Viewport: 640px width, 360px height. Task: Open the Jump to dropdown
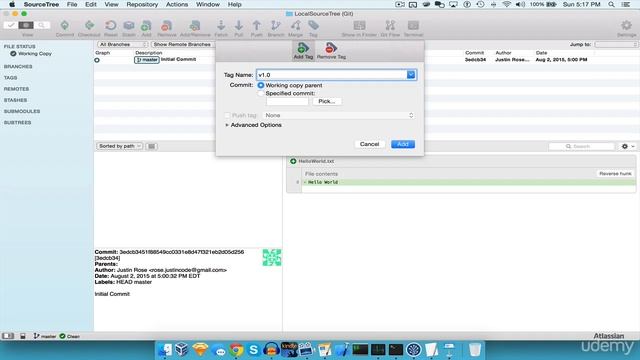pos(616,44)
